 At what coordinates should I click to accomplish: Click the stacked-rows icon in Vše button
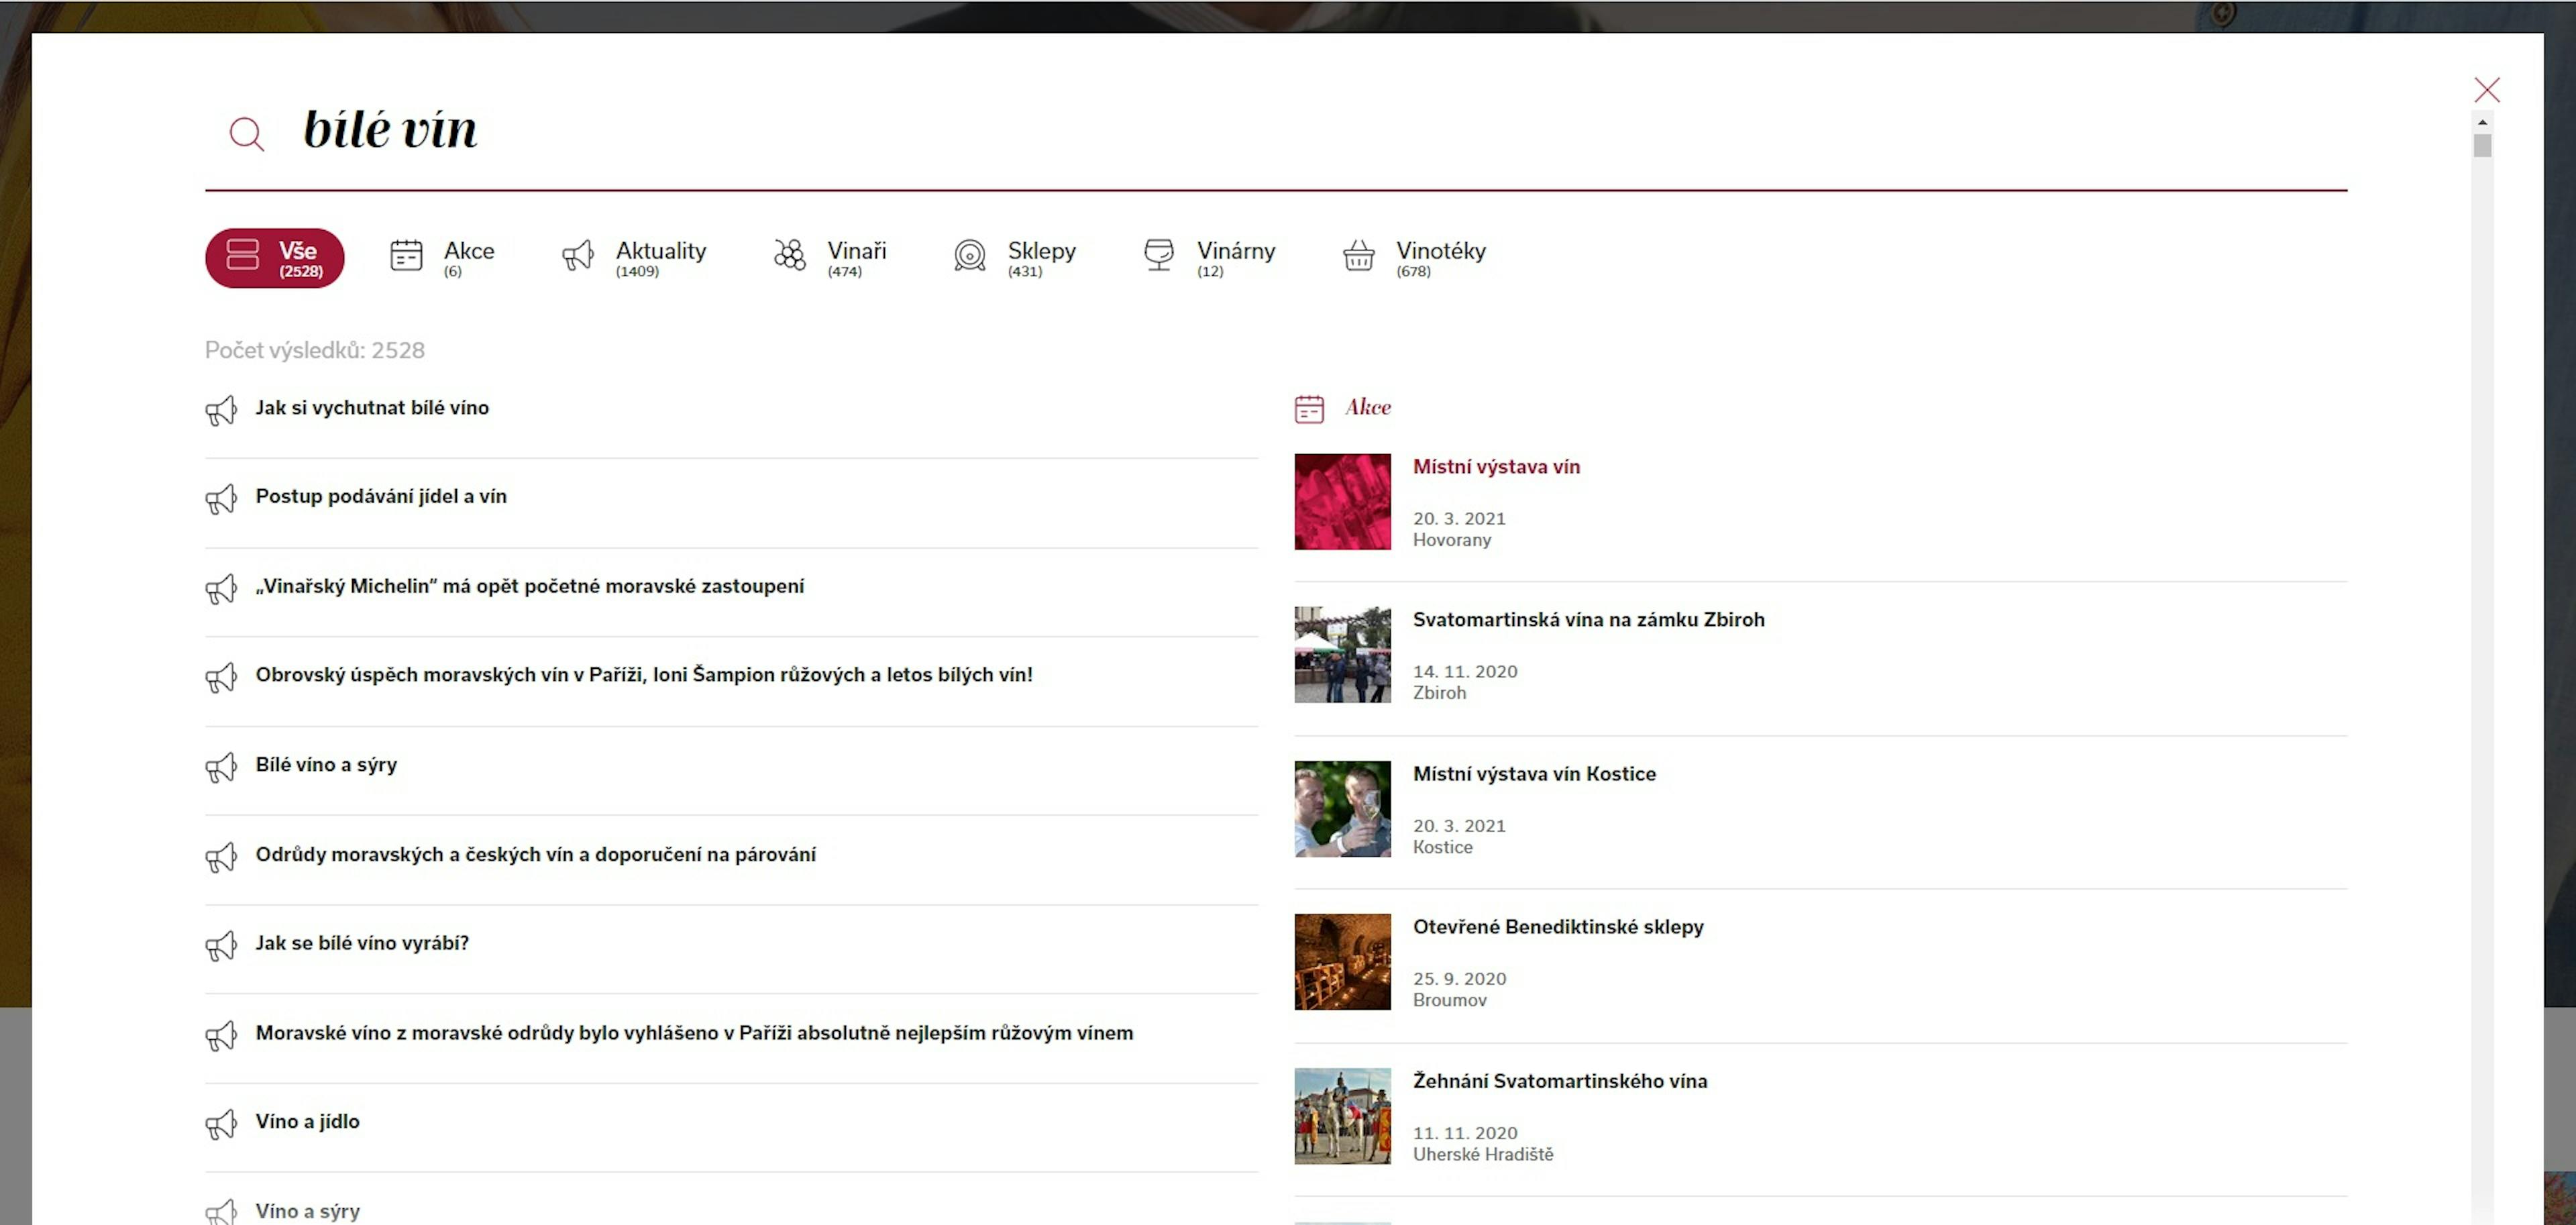pyautogui.click(x=242, y=254)
